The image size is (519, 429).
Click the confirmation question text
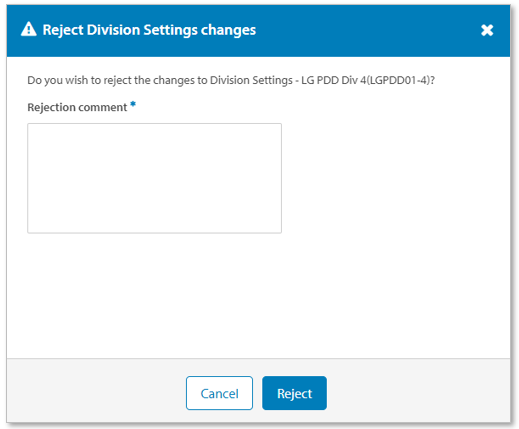(x=231, y=80)
